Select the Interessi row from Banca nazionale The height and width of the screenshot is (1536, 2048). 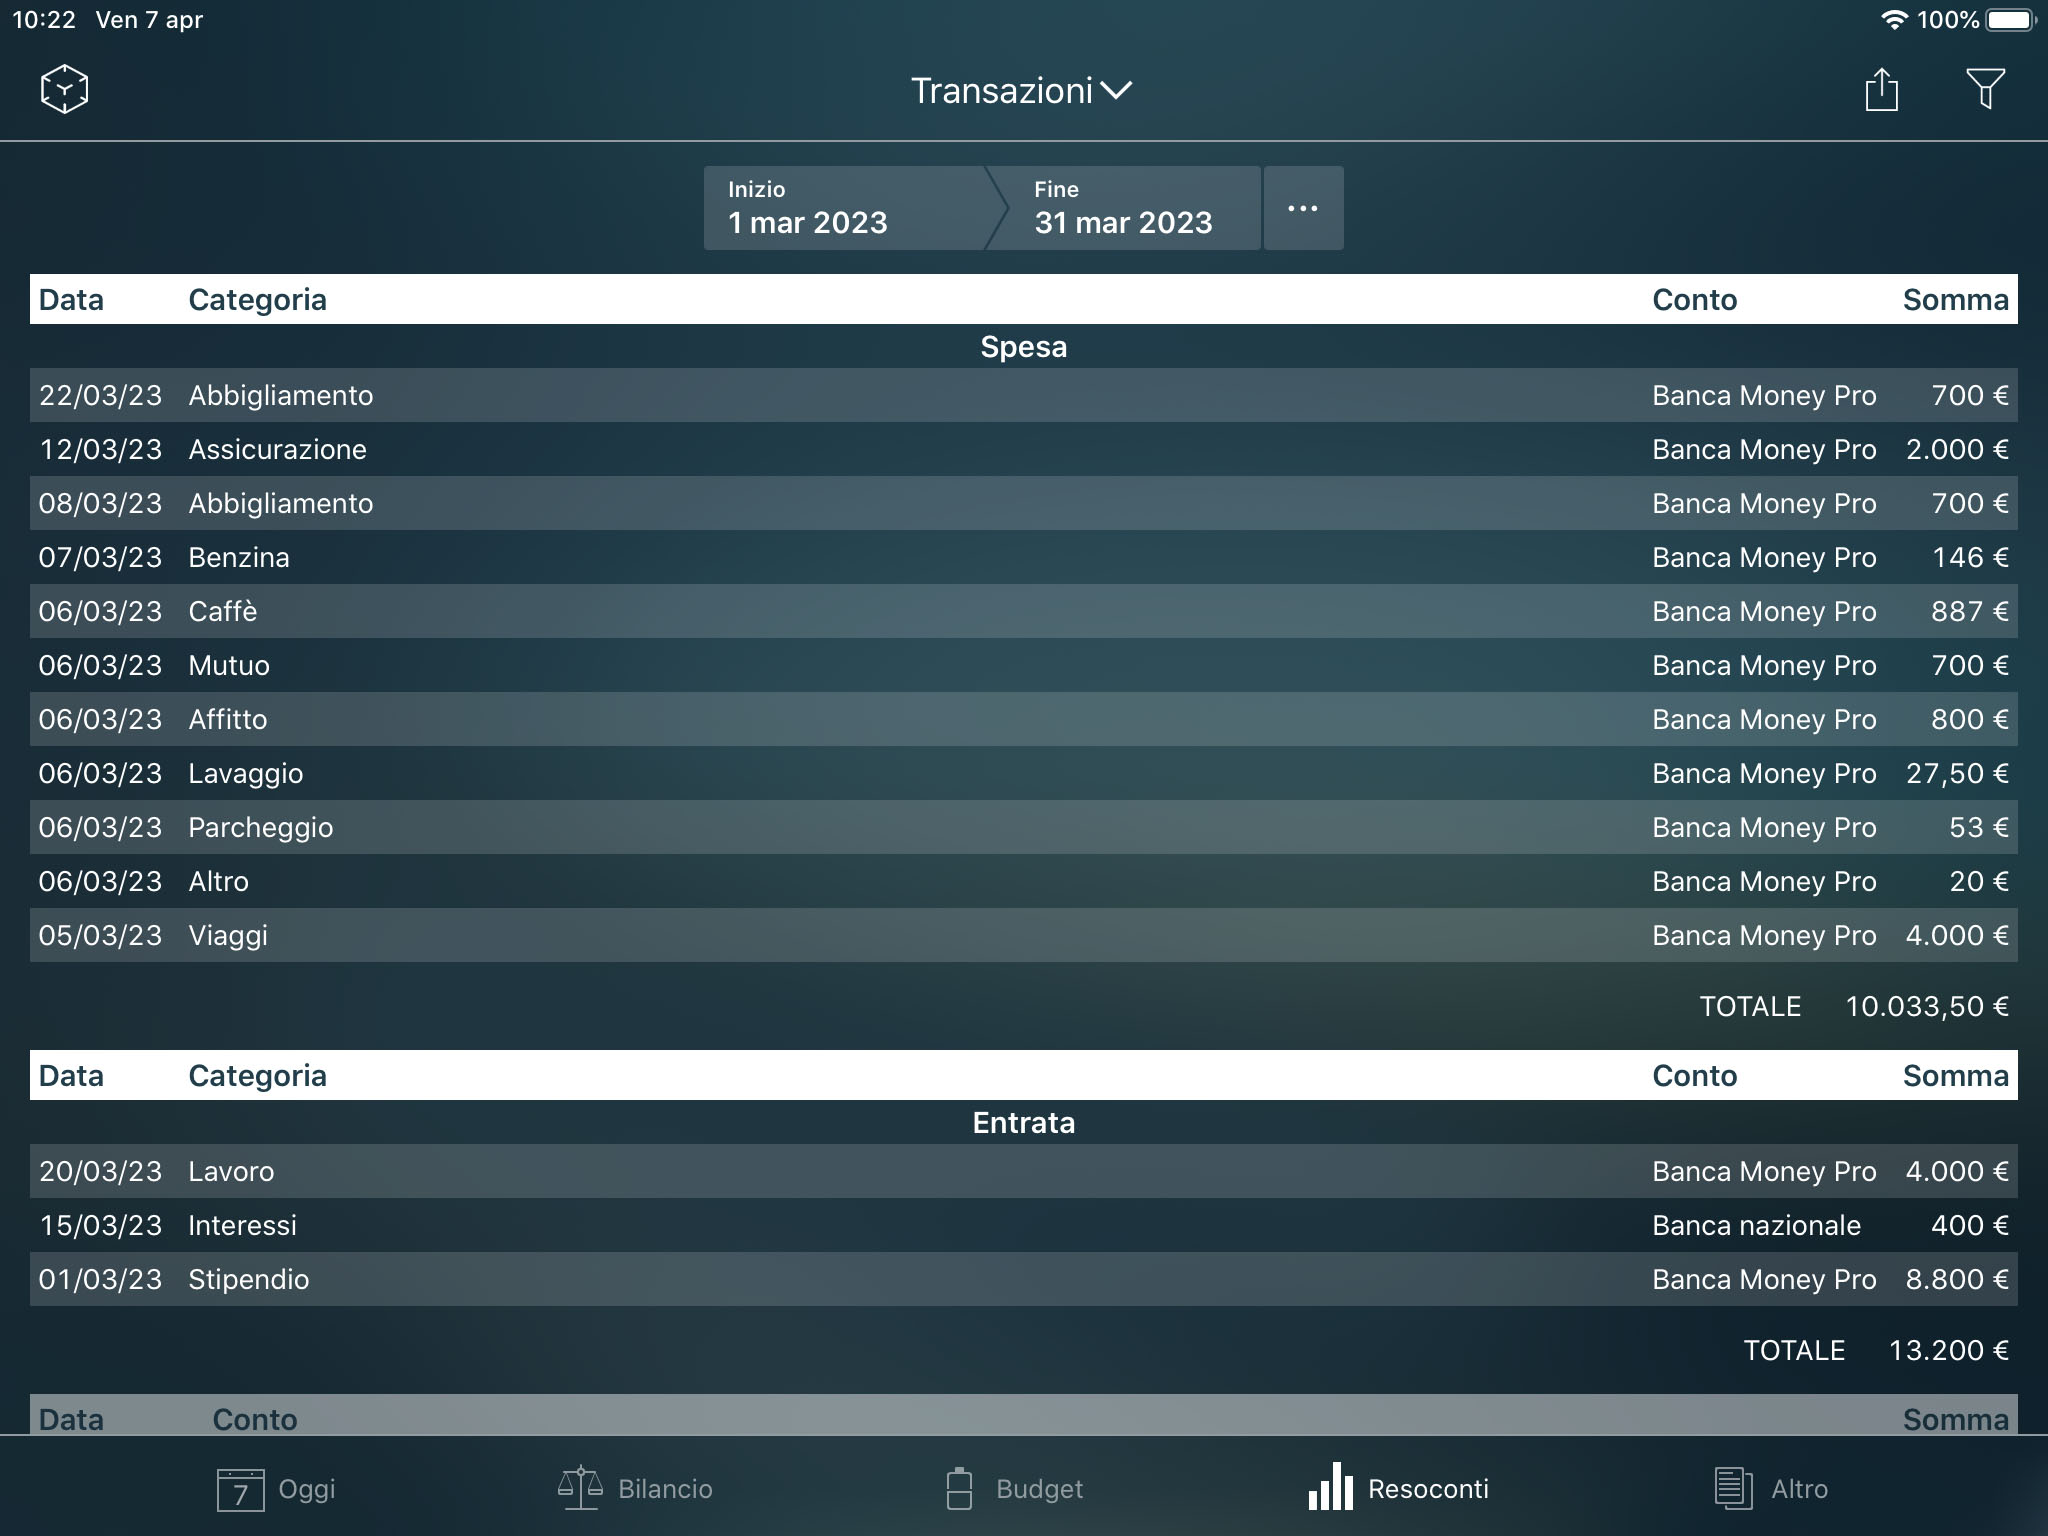tap(1024, 1225)
